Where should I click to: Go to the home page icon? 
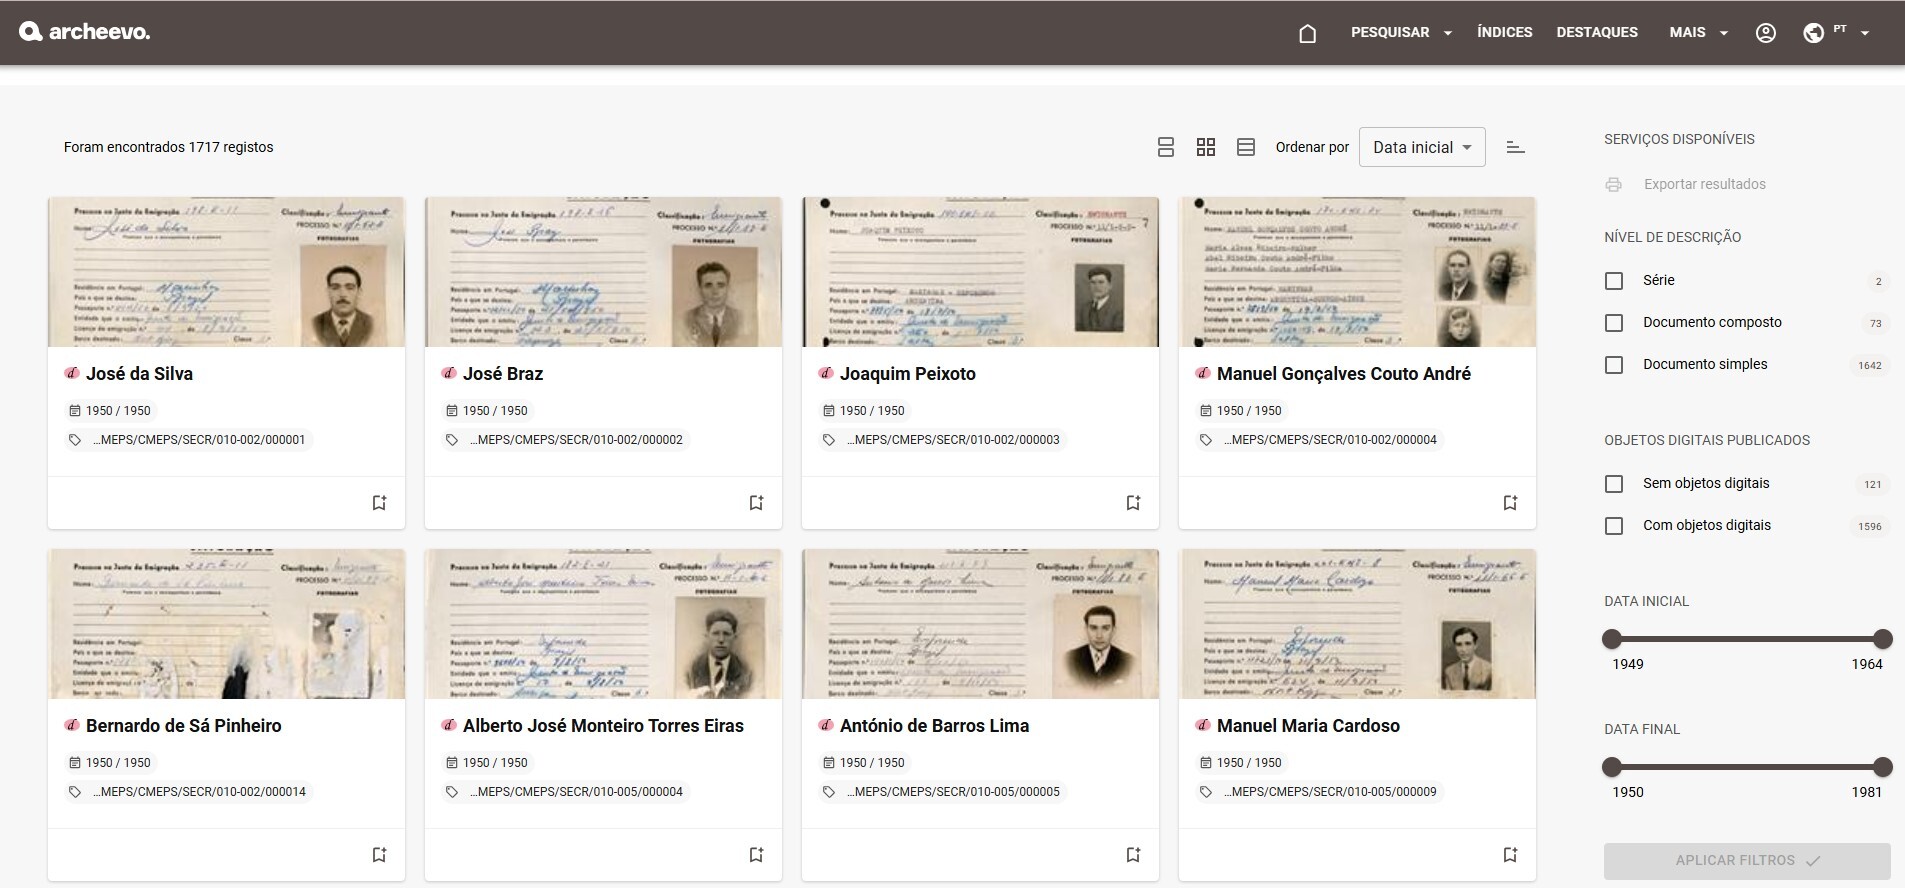(1307, 33)
